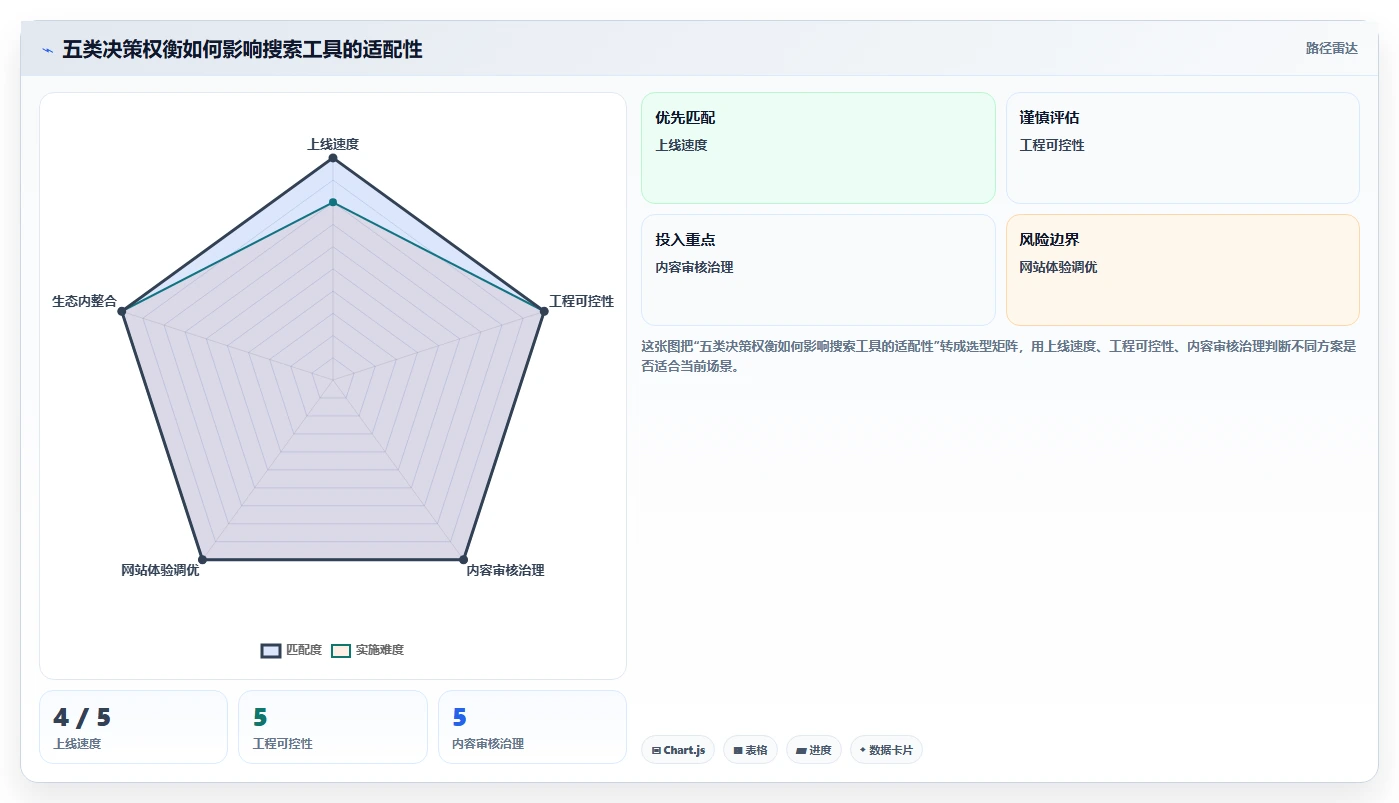Select the 4 / 5 上线速度 stat card
Screen dimensions: 1399x803
click(133, 727)
